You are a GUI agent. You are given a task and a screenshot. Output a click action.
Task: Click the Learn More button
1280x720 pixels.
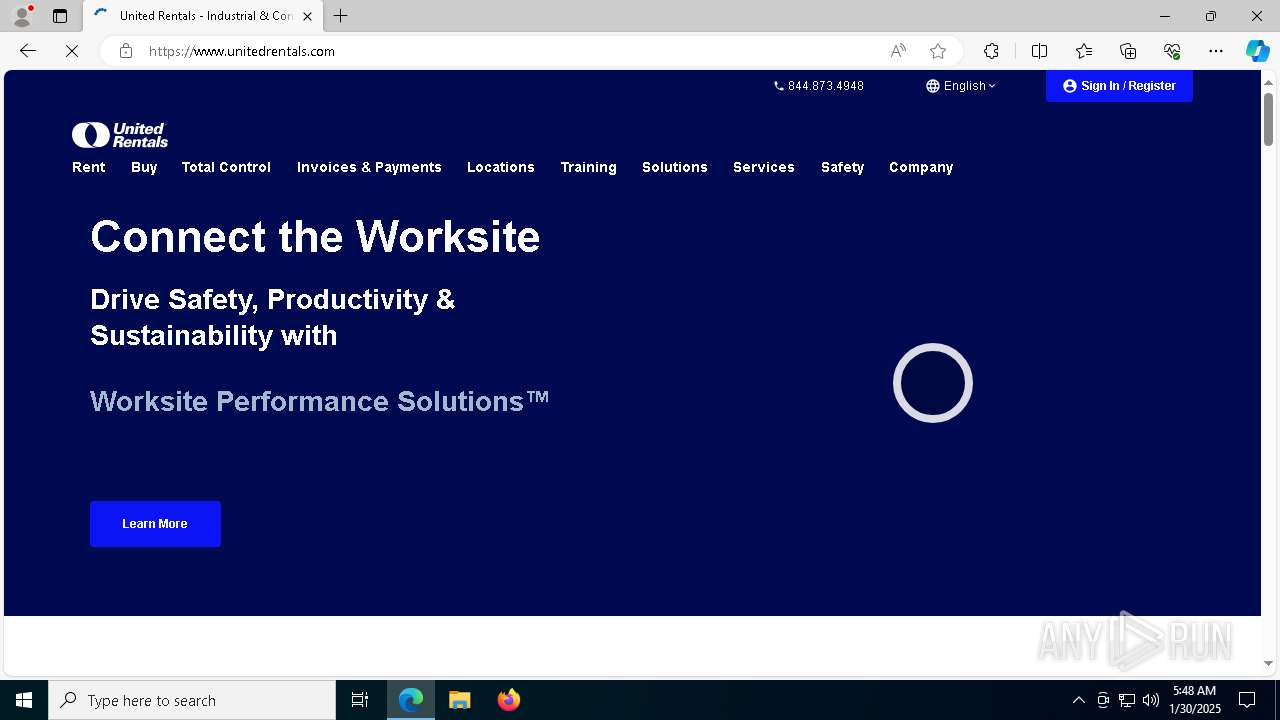click(155, 524)
